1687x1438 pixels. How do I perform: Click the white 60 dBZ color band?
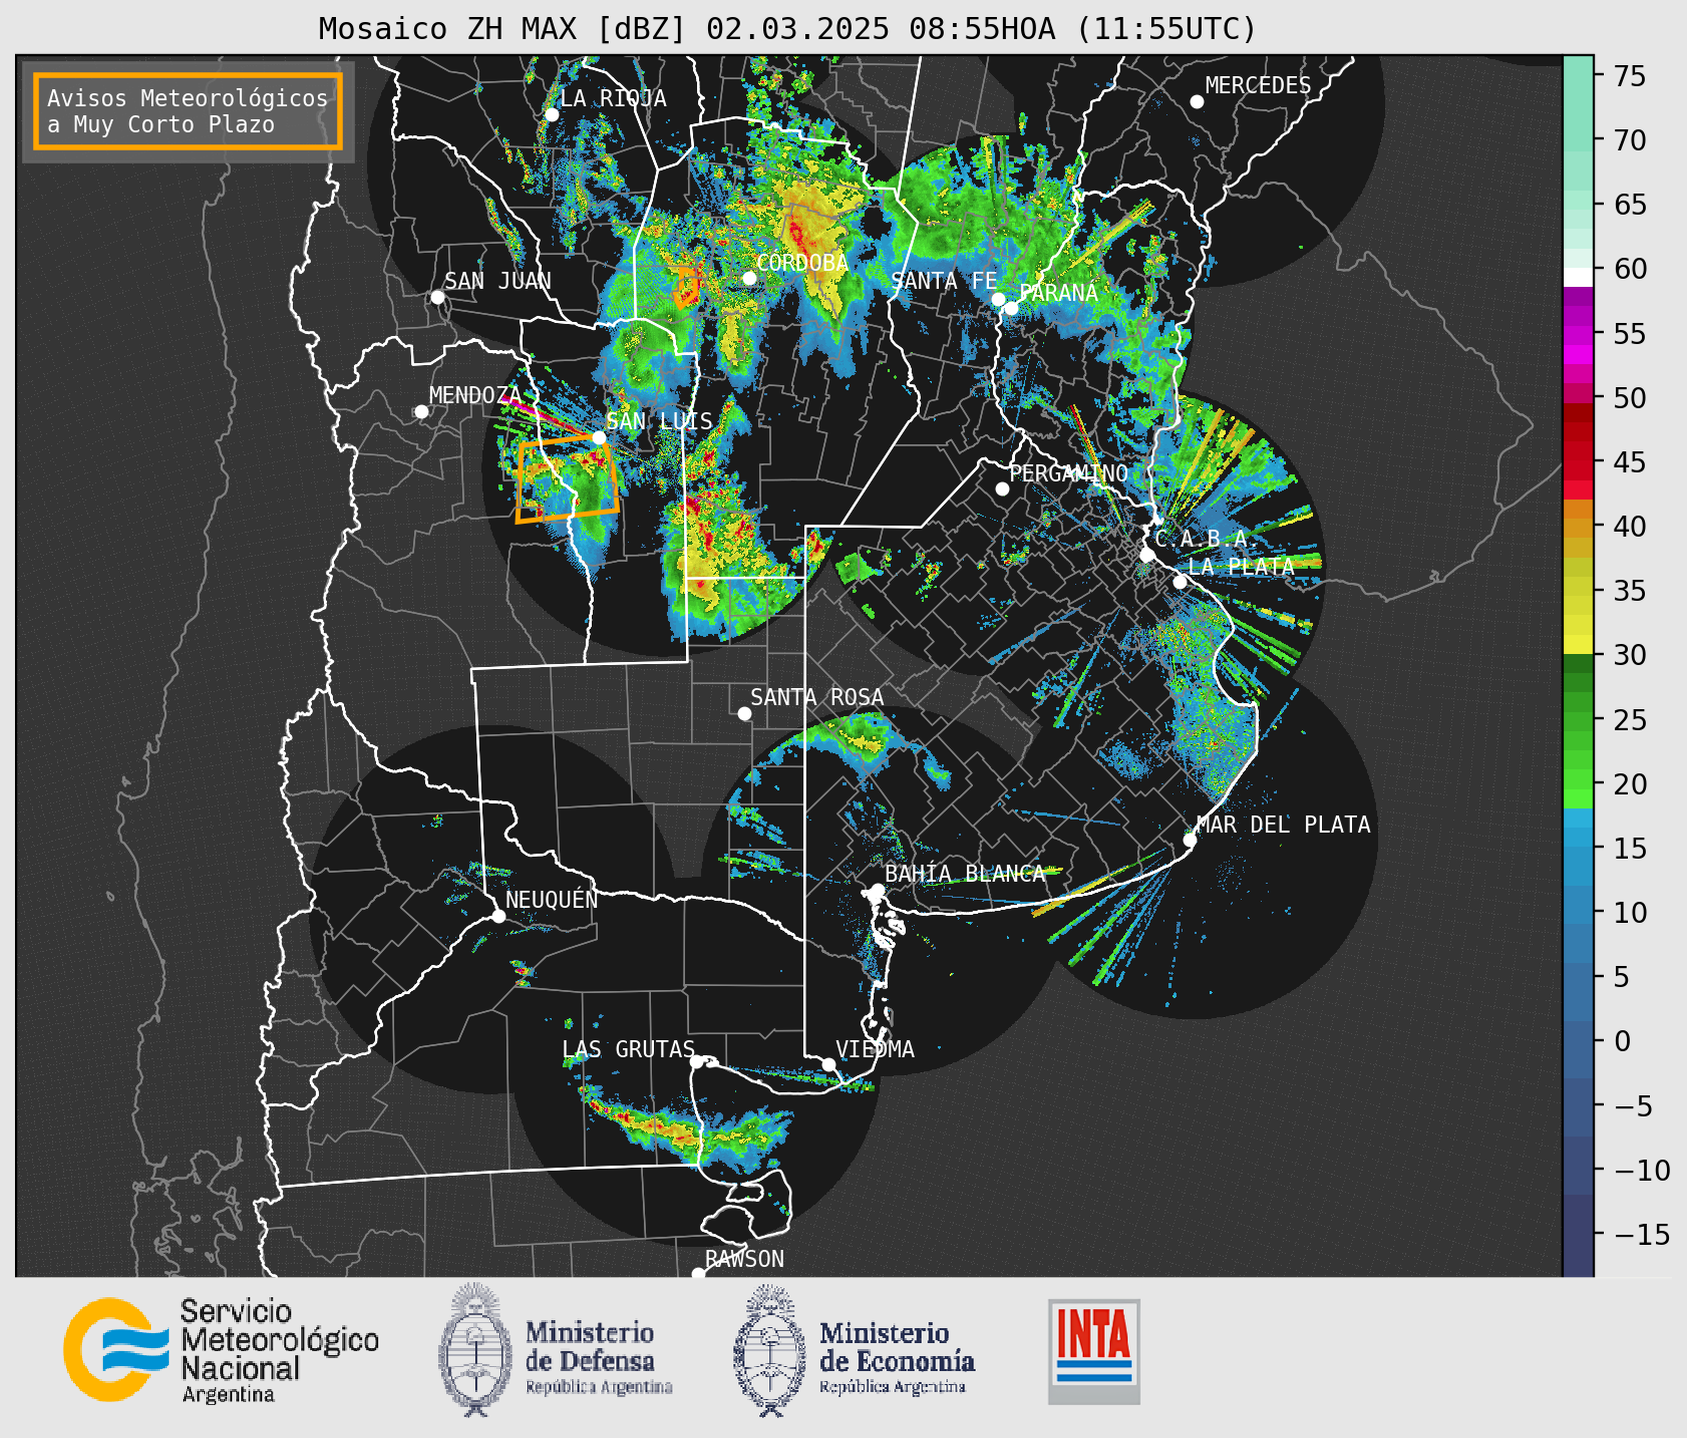[1578, 277]
